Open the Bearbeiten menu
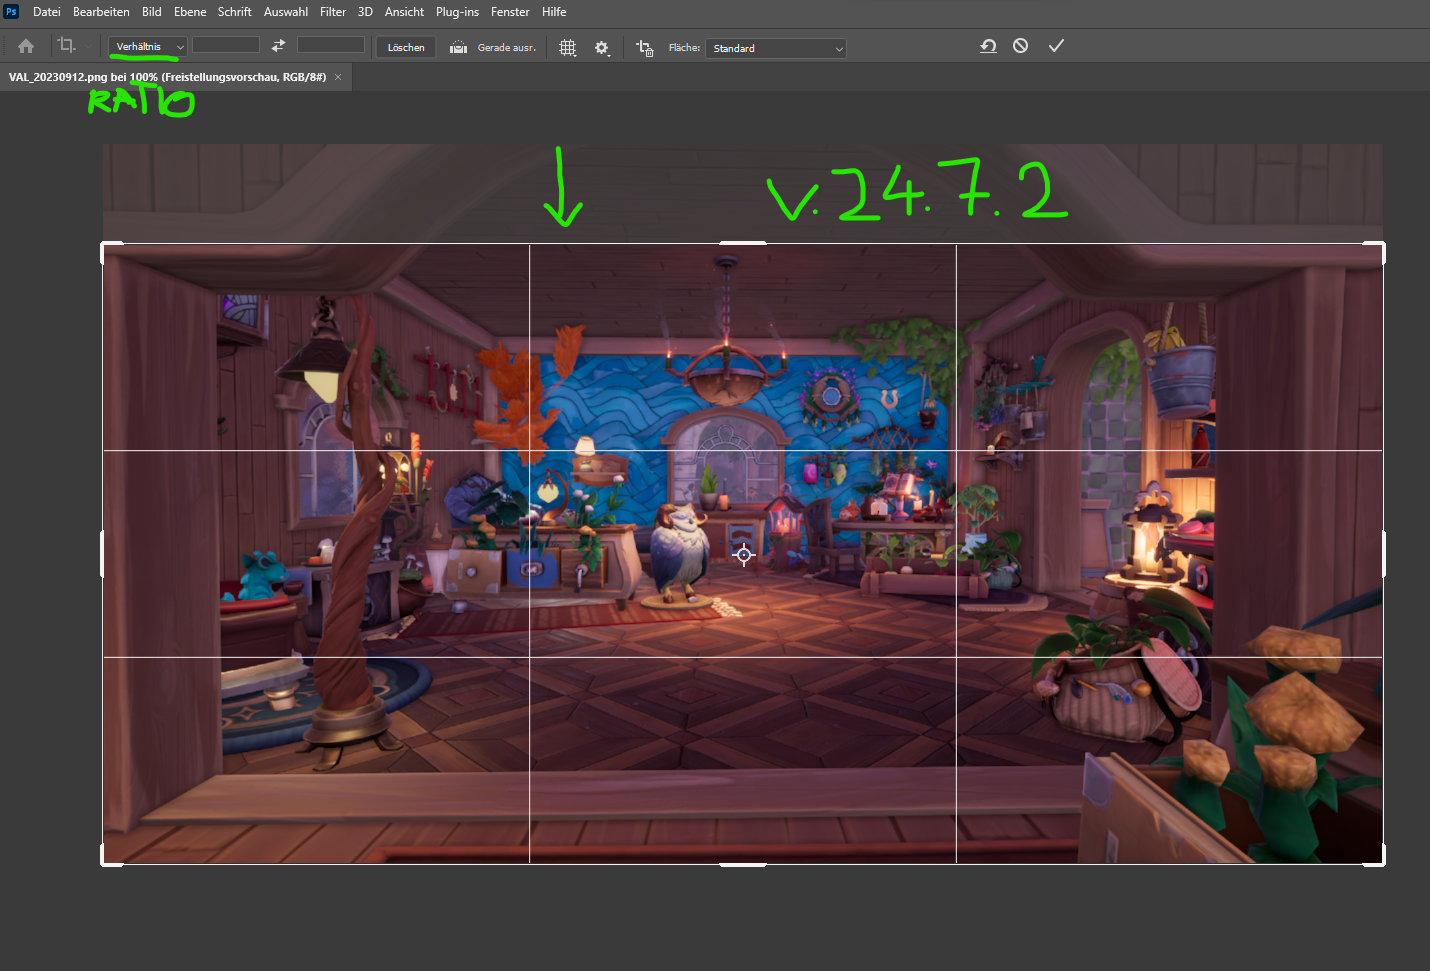This screenshot has height=971, width=1430. [101, 12]
